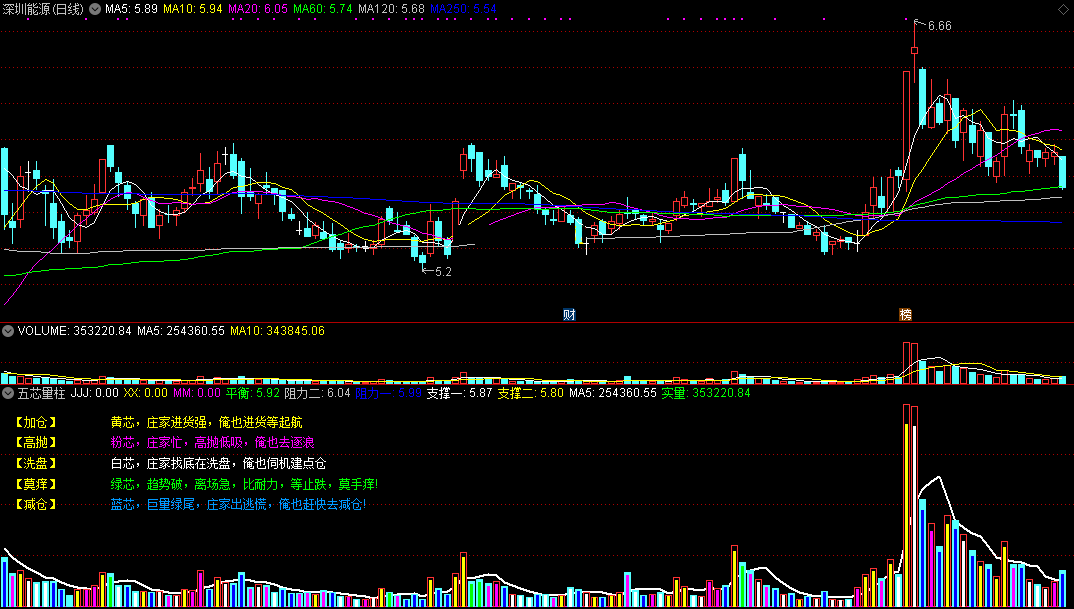
Task: Click the 【洗盘】 legend tag
Action: pos(35,464)
